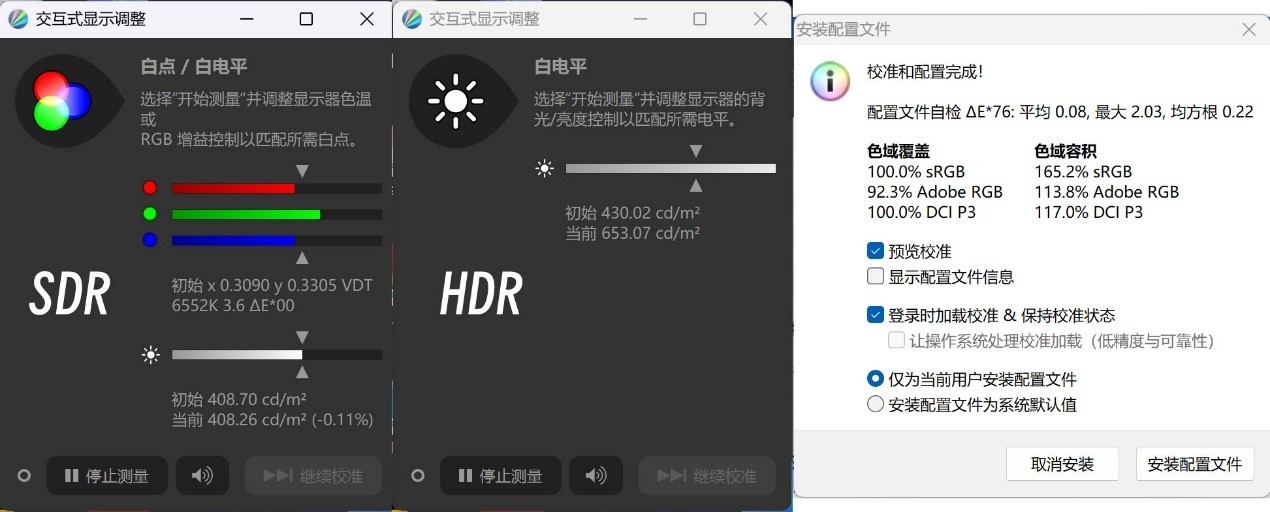Click the info icon in install dialog

pos(830,81)
